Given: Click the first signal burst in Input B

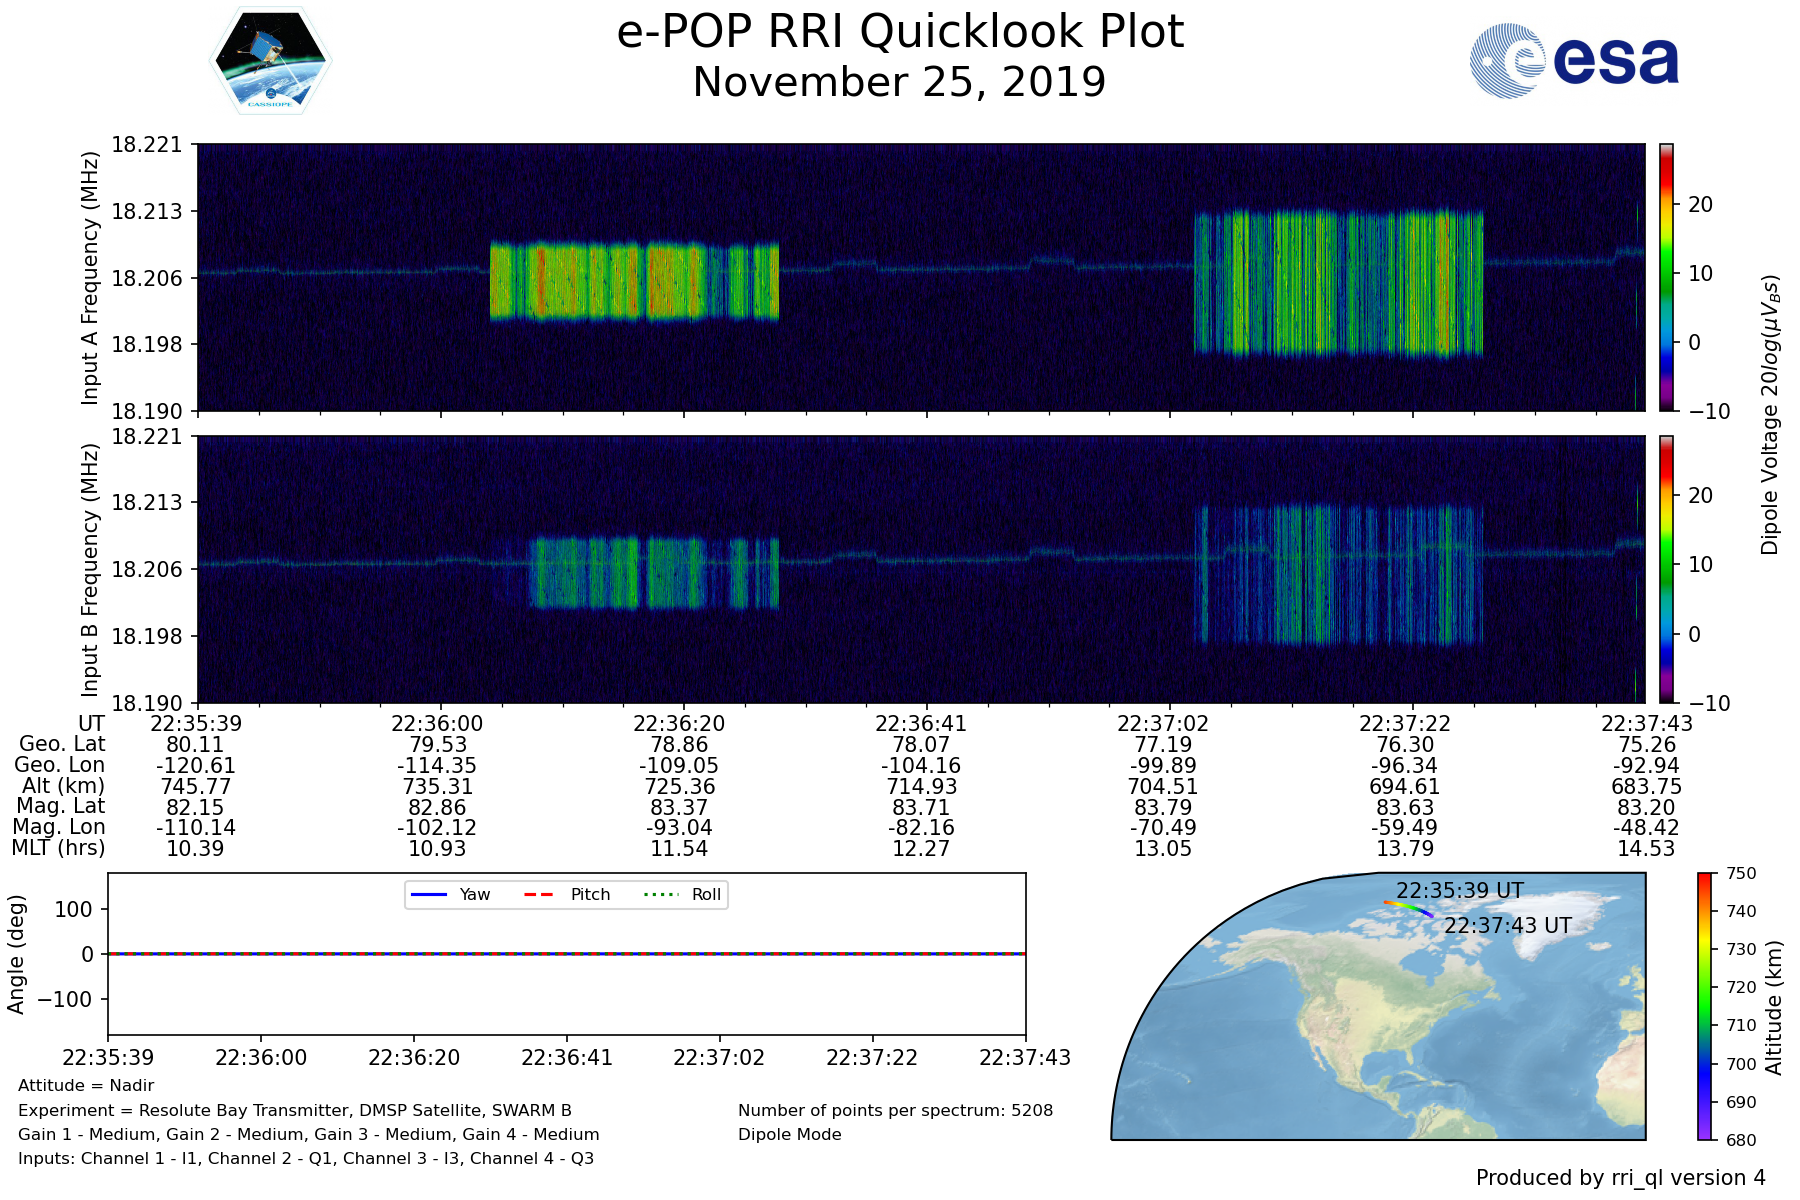Looking at the screenshot, I should pos(653,573).
